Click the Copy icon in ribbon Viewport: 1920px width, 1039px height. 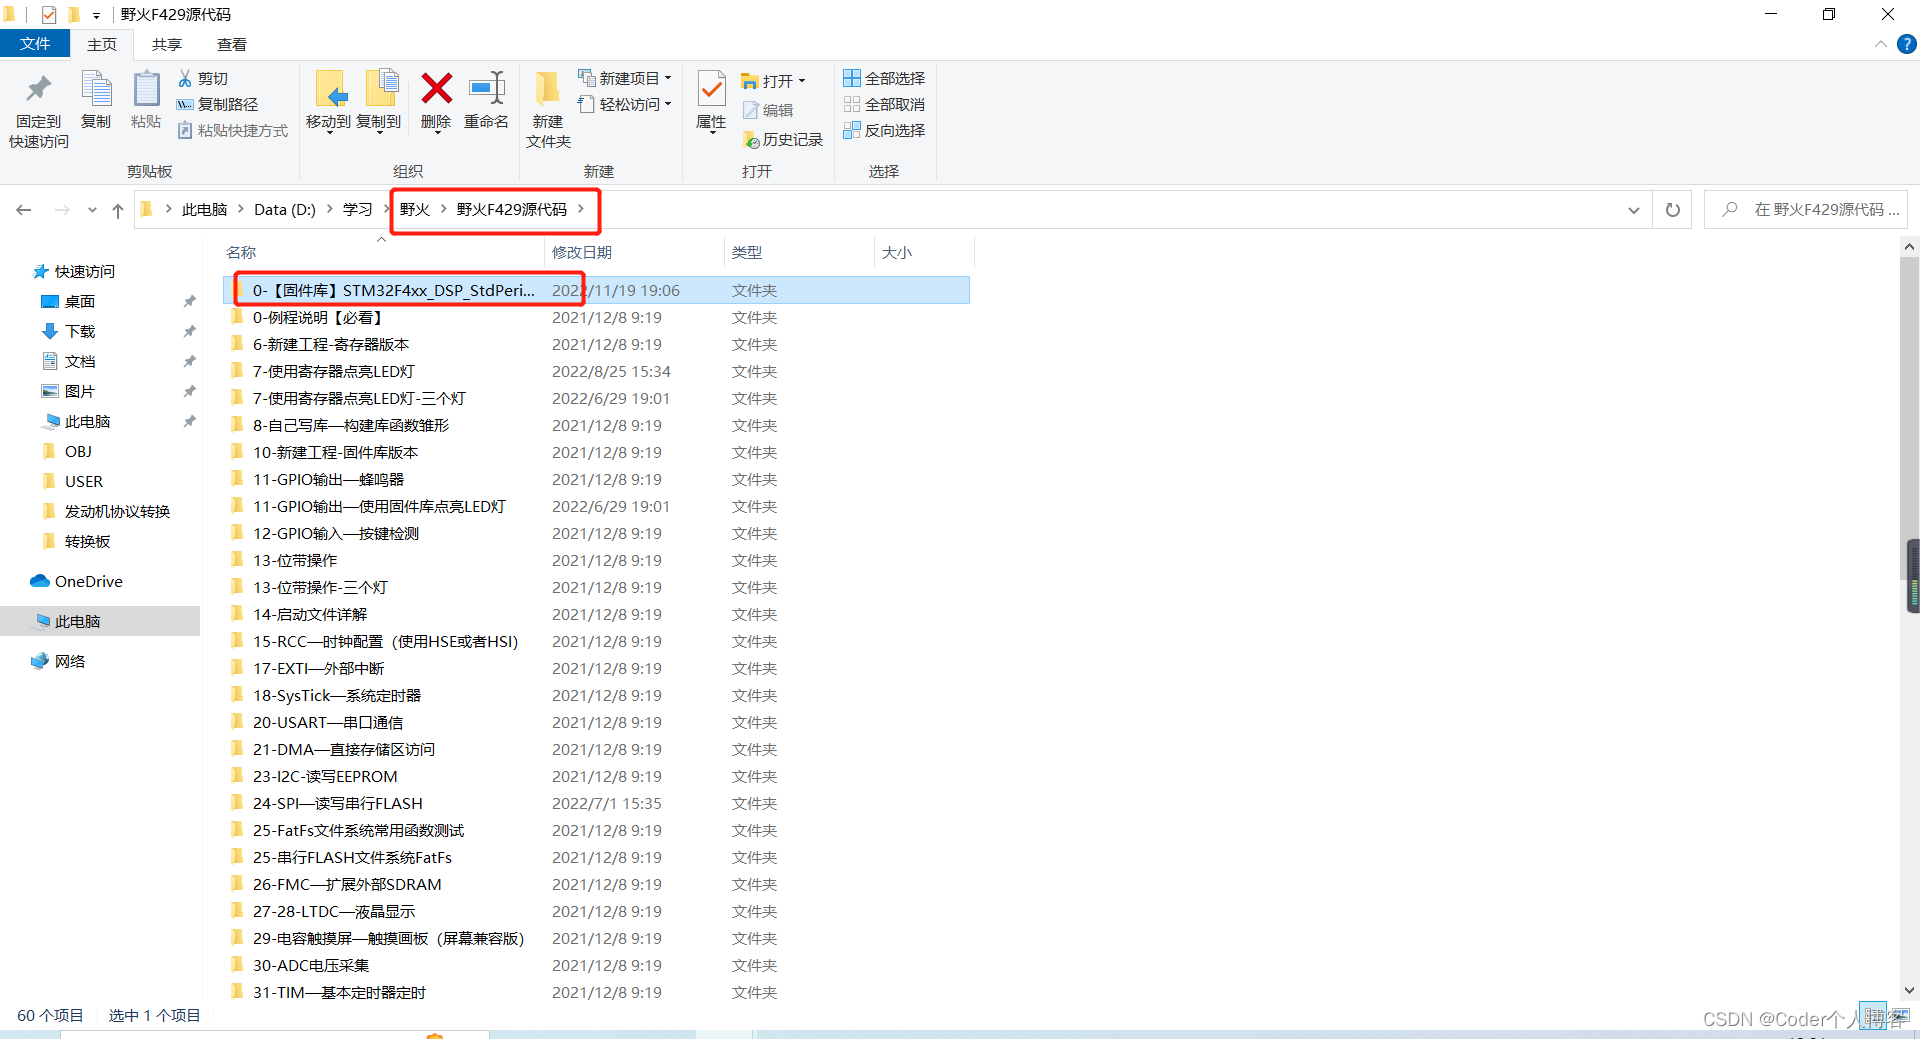coord(96,89)
